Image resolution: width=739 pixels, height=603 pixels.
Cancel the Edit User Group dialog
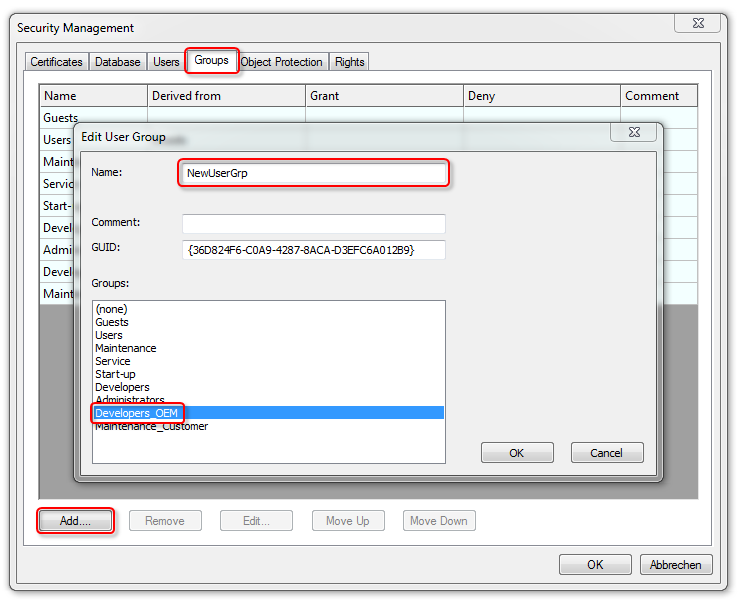pyautogui.click(x=607, y=453)
